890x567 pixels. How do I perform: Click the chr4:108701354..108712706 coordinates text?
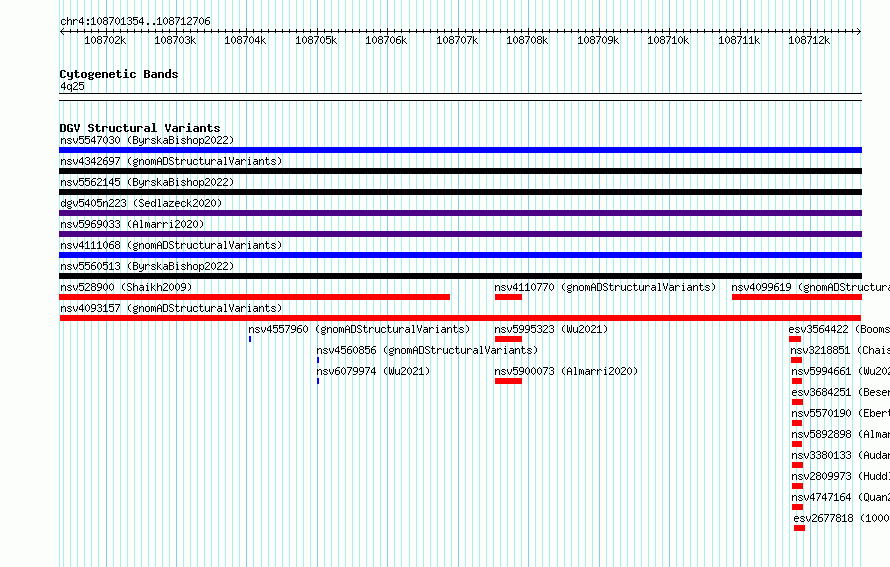tap(135, 21)
